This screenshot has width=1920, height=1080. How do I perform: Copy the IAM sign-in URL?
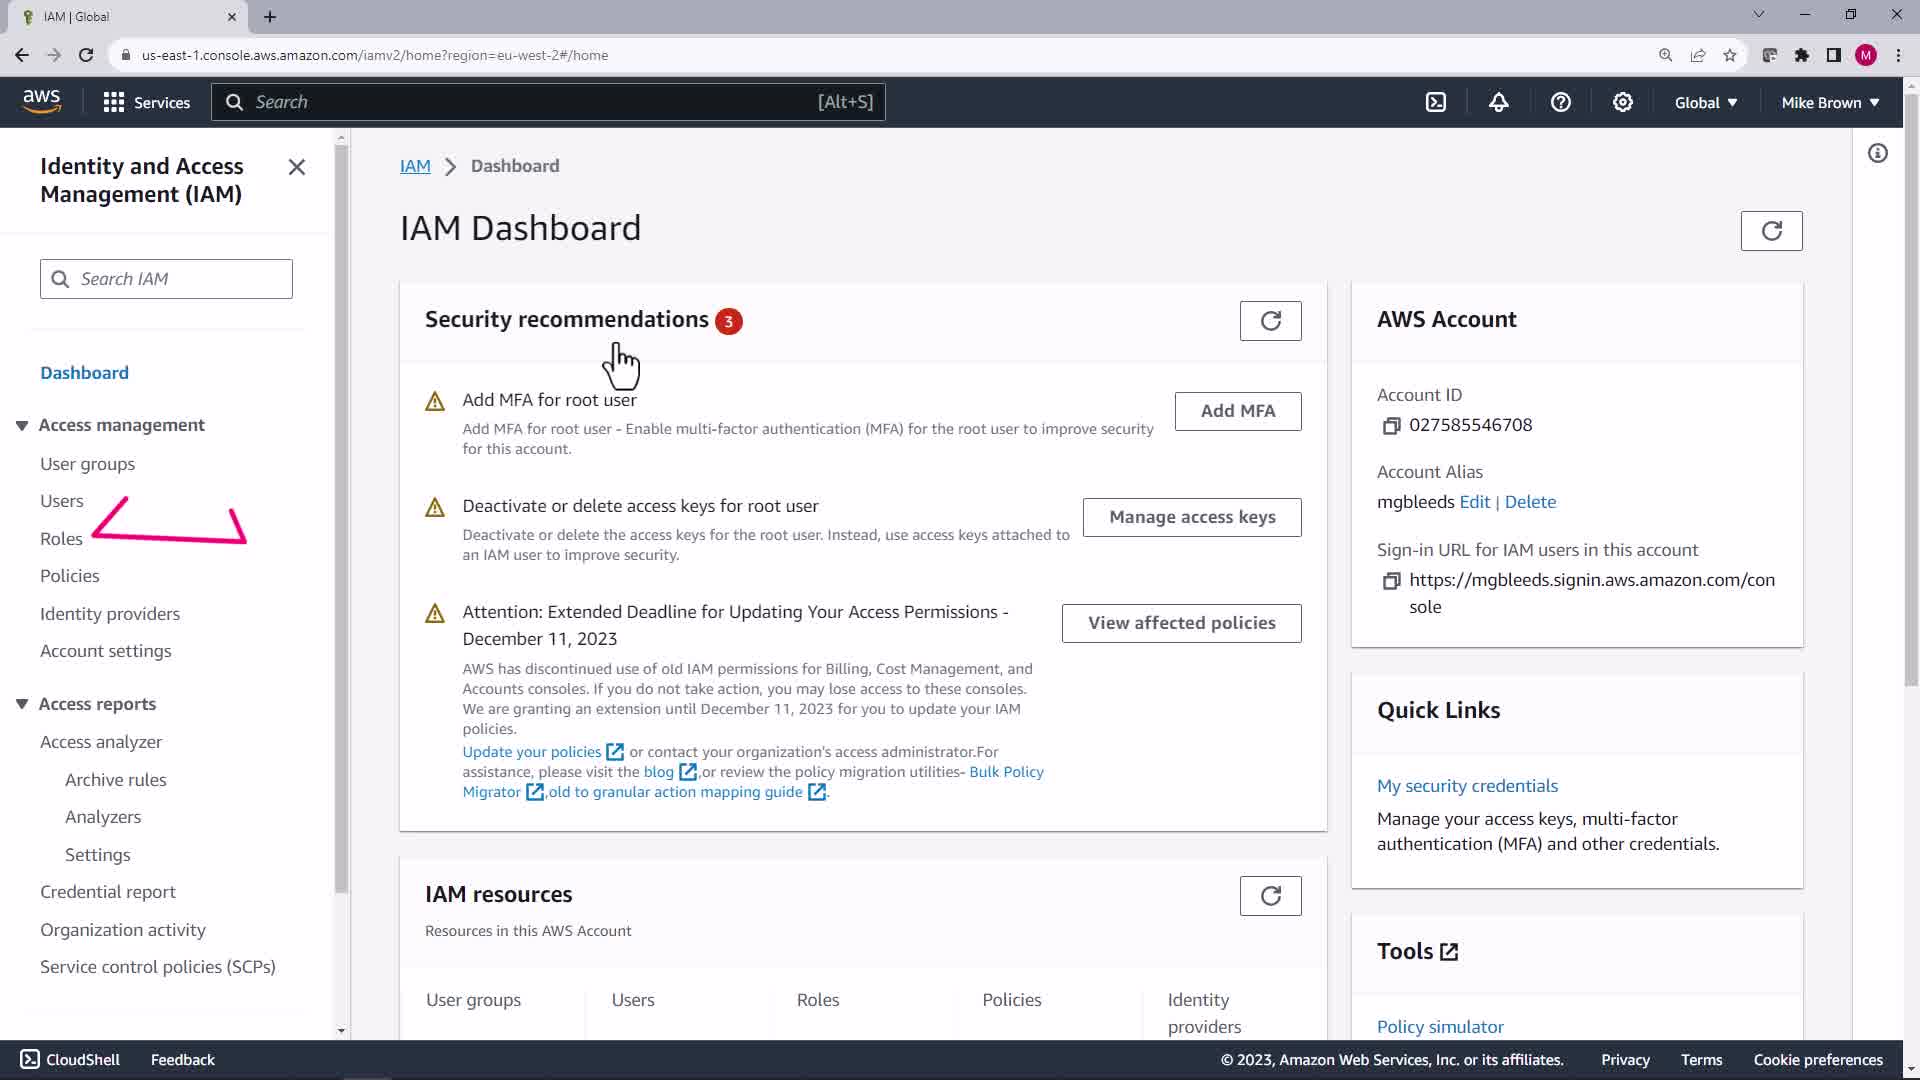coord(1391,581)
